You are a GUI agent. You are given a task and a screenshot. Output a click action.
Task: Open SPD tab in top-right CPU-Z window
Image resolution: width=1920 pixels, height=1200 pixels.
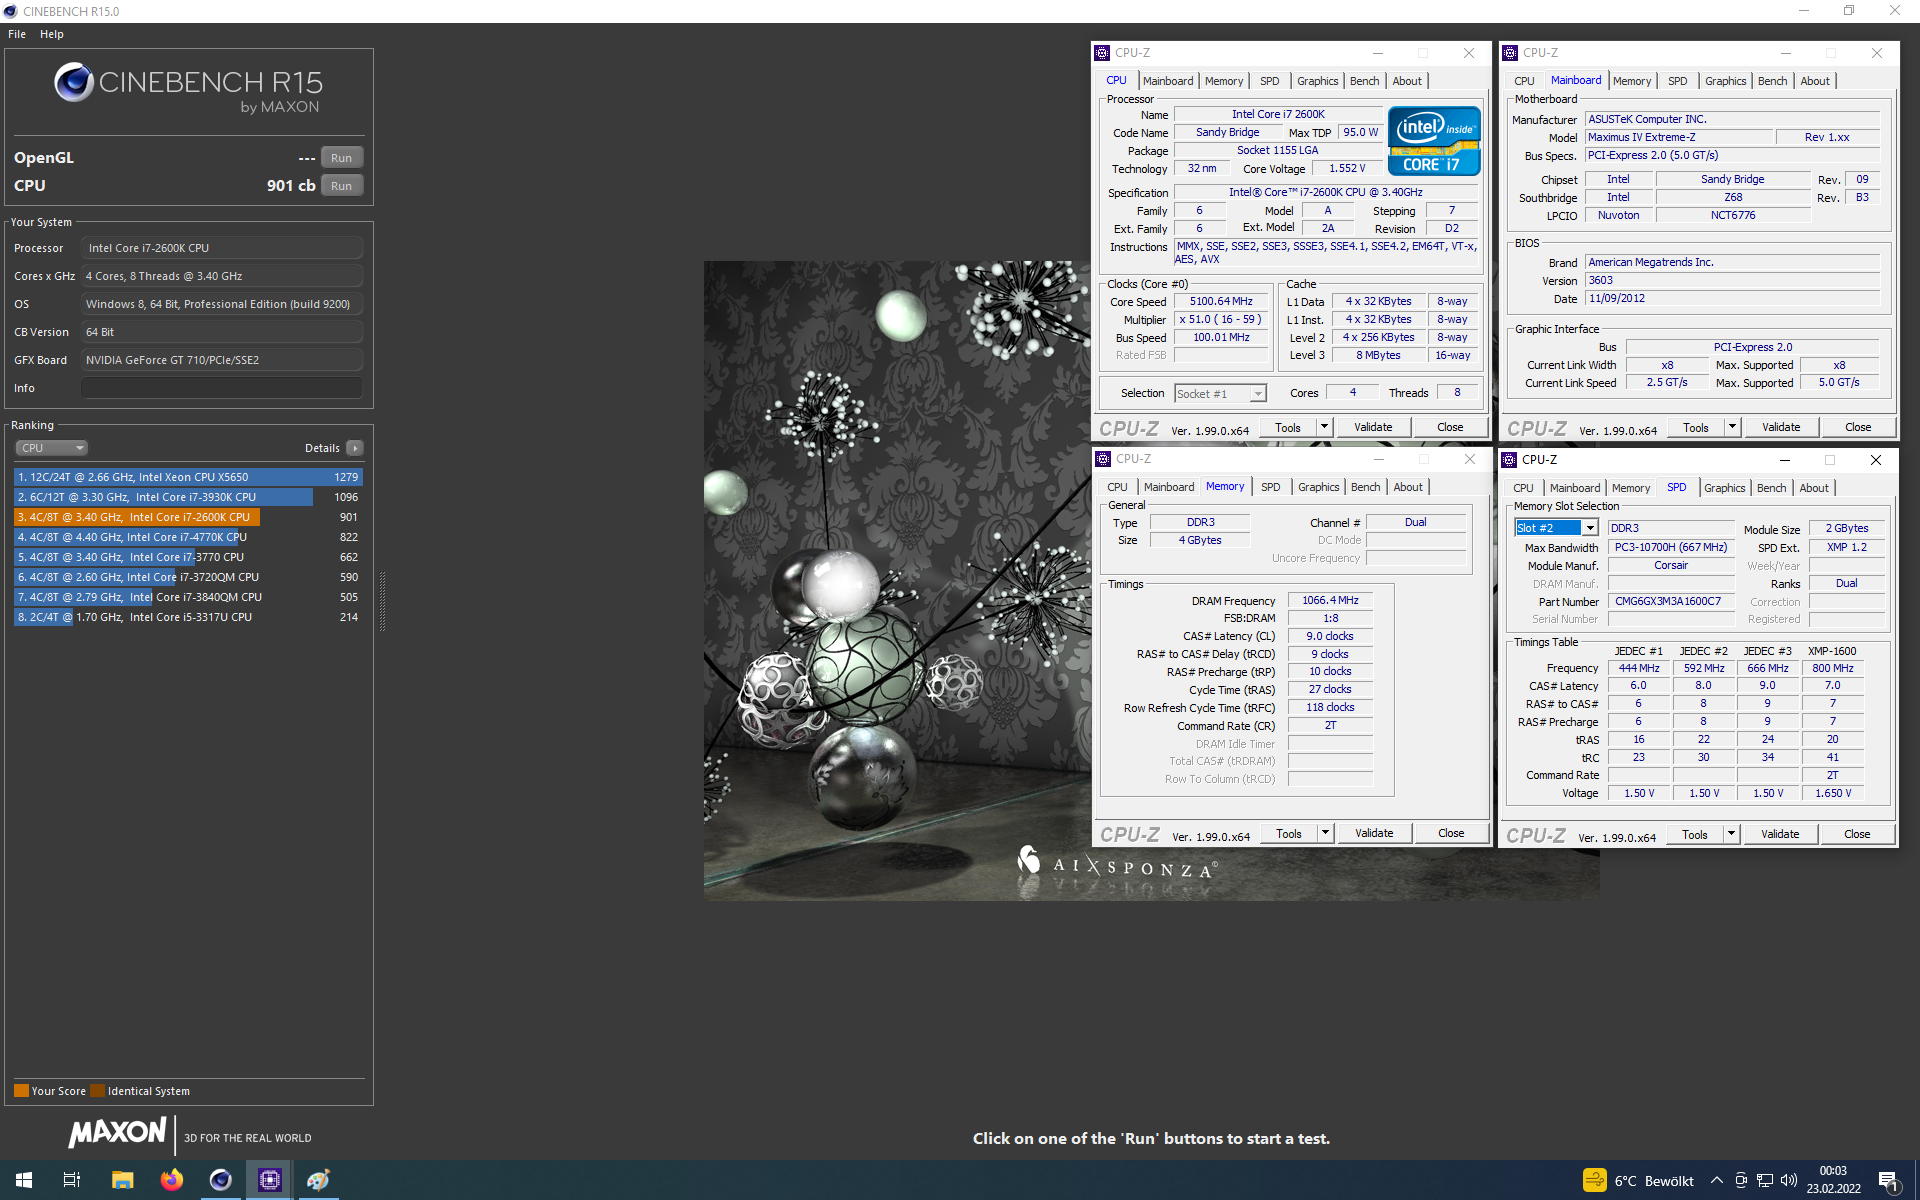pyautogui.click(x=1678, y=81)
